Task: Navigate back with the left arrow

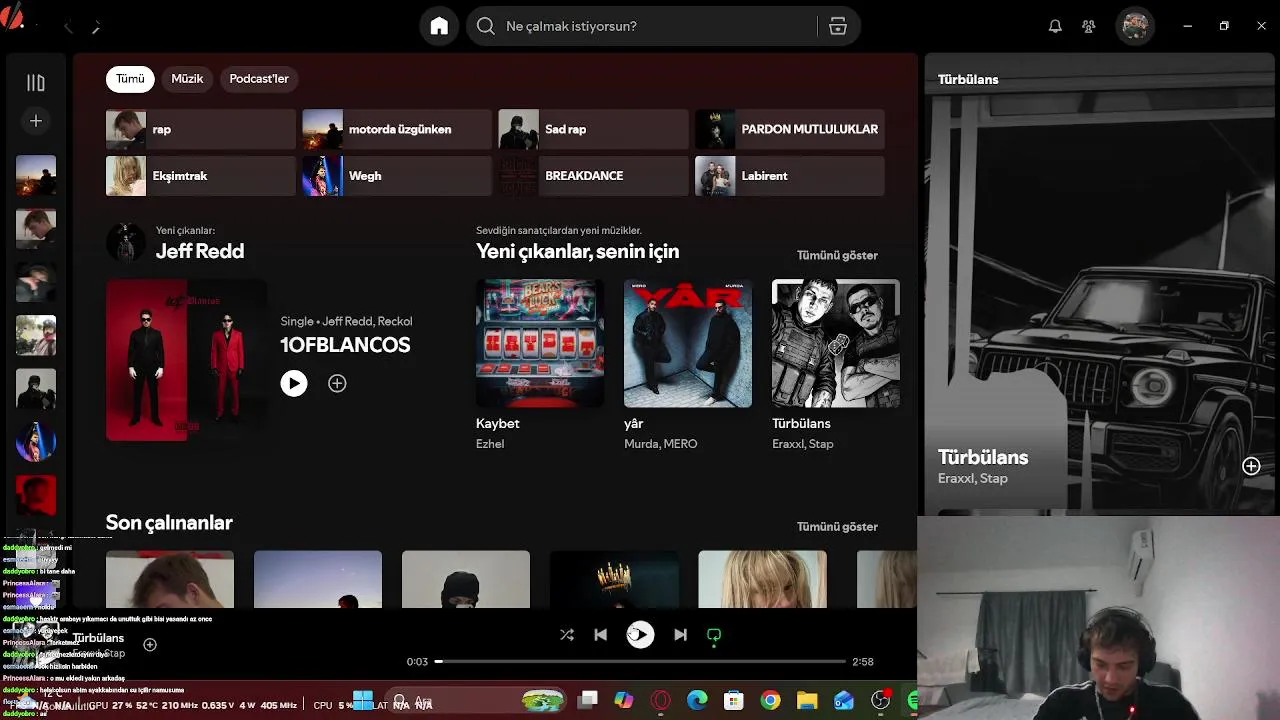Action: coord(68,27)
